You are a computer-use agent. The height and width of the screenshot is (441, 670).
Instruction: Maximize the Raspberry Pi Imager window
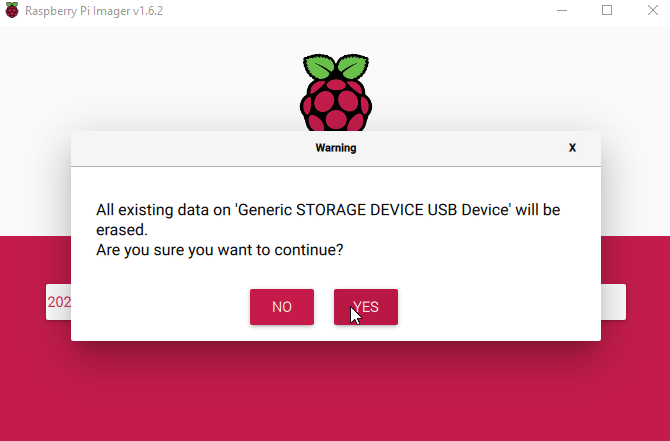pos(607,11)
